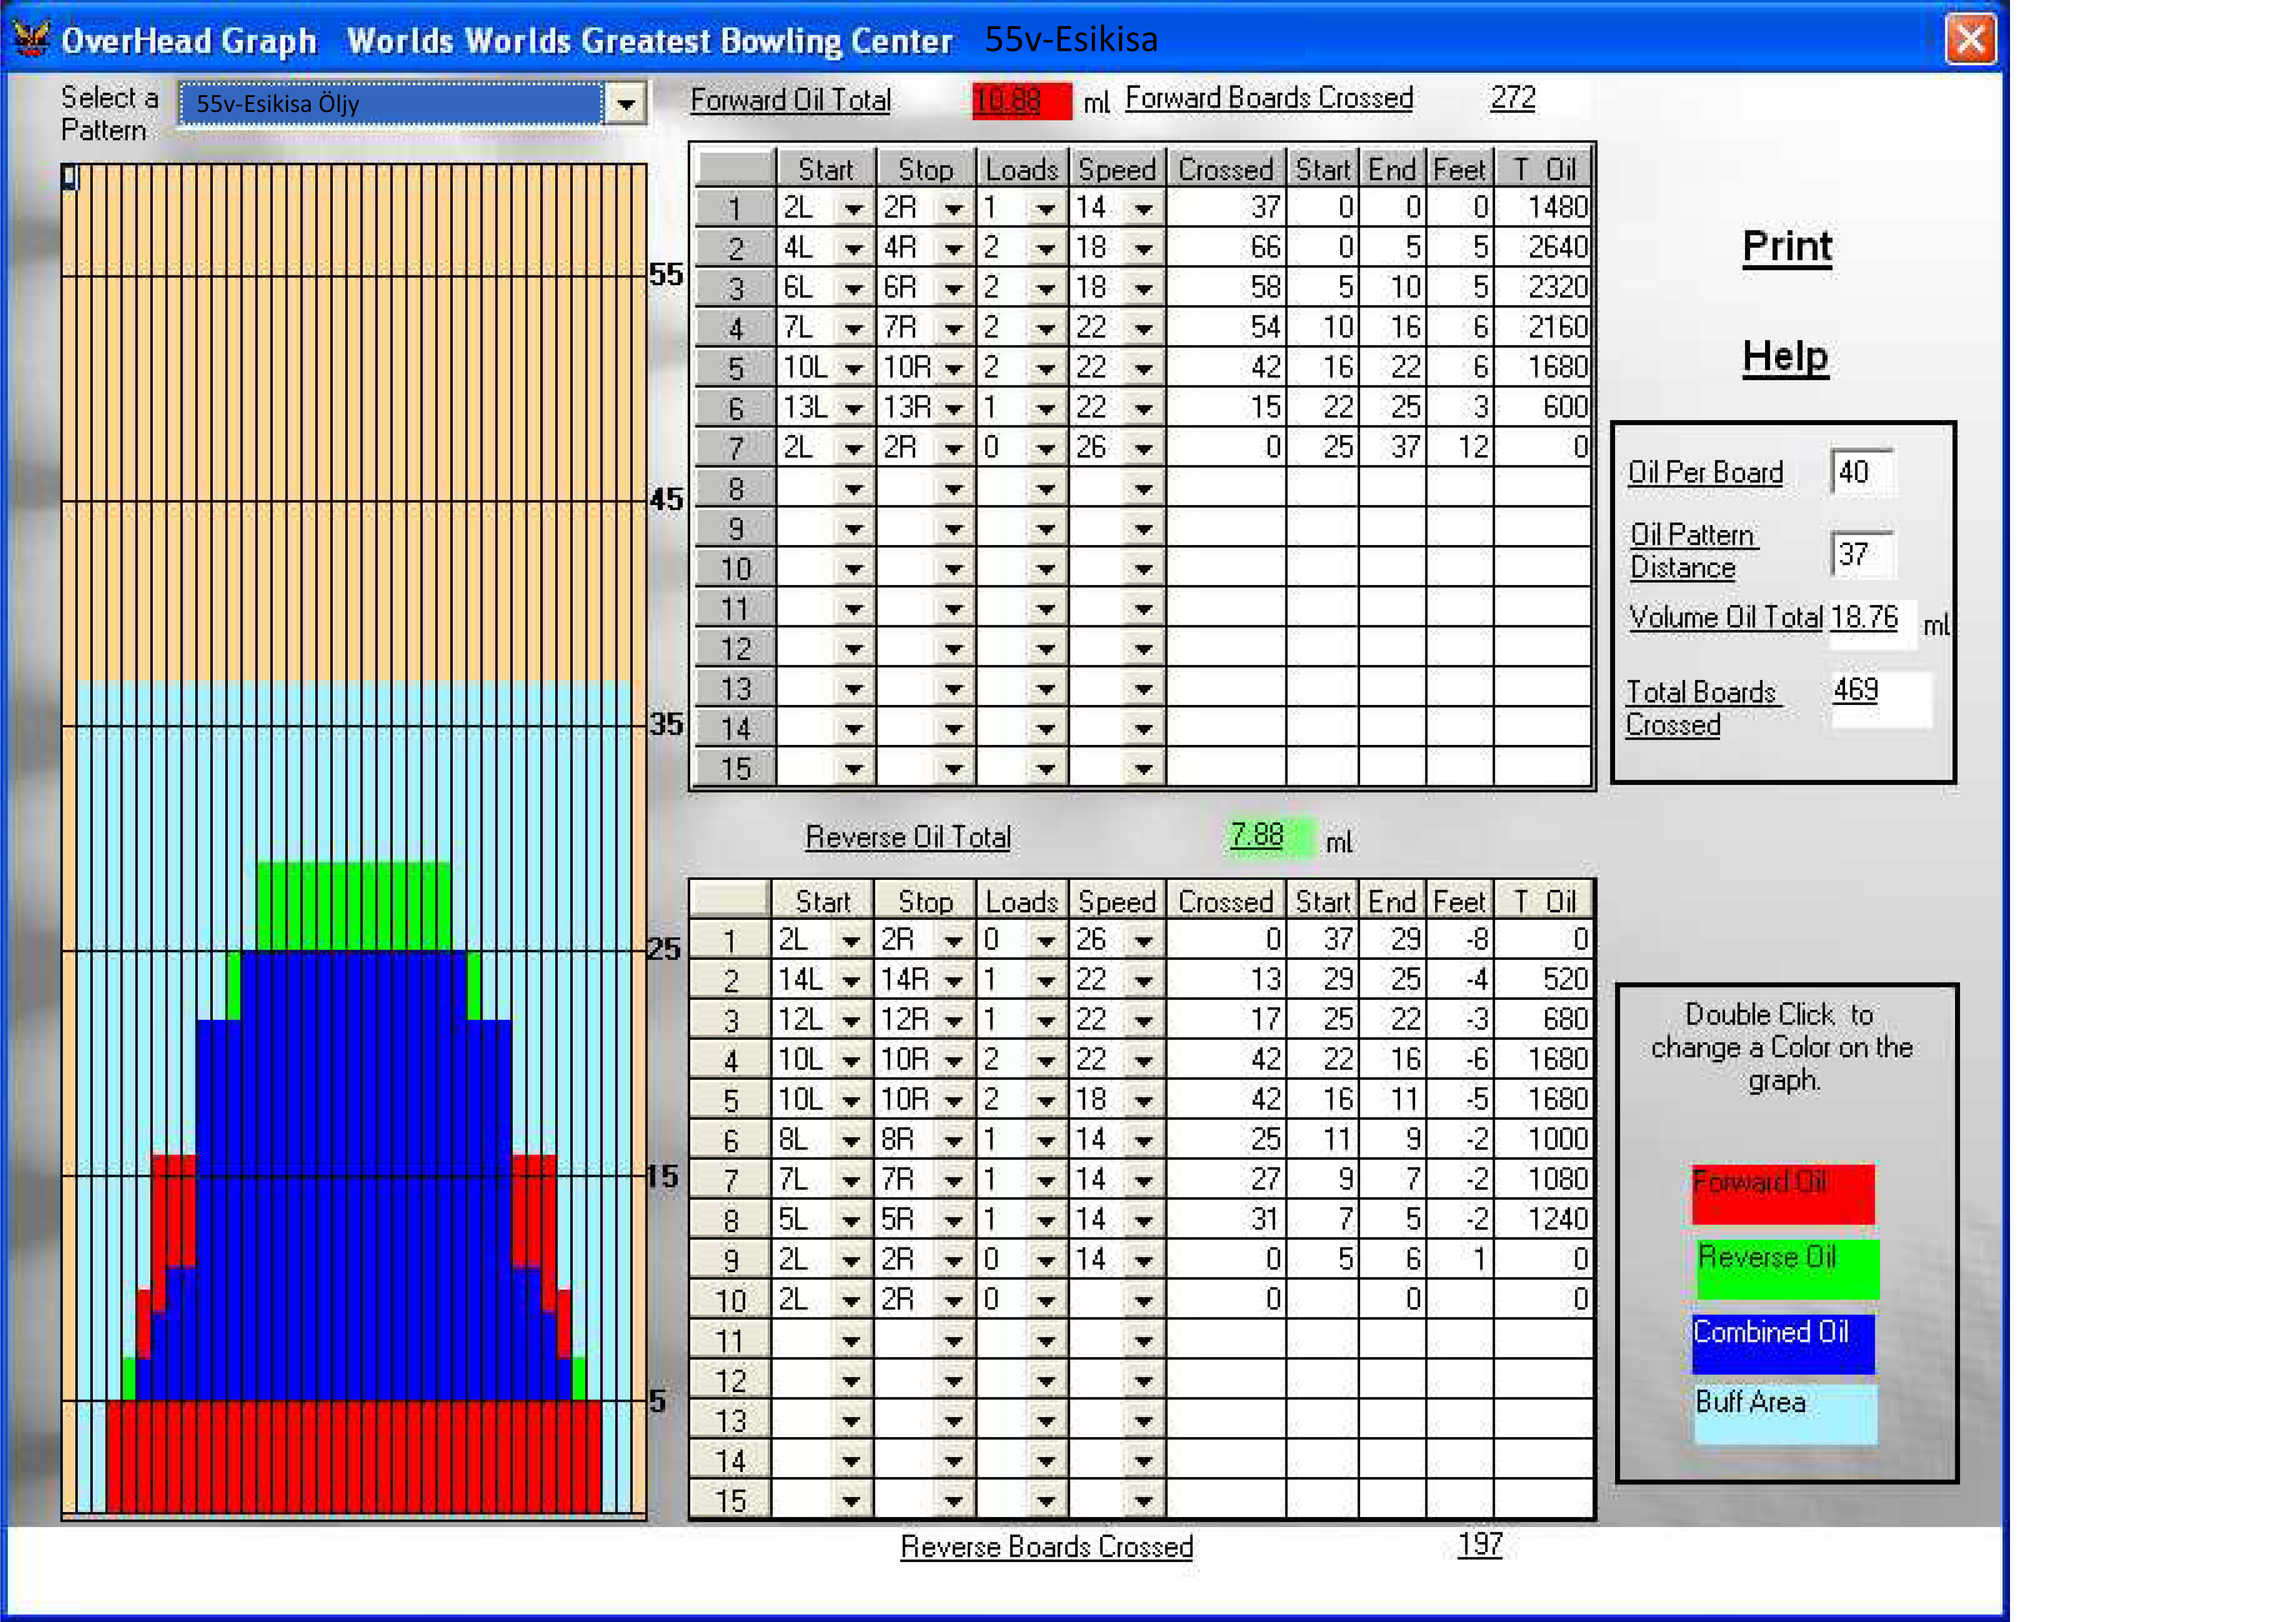
Task: Click the Oil Per Board label
Action: point(1705,473)
